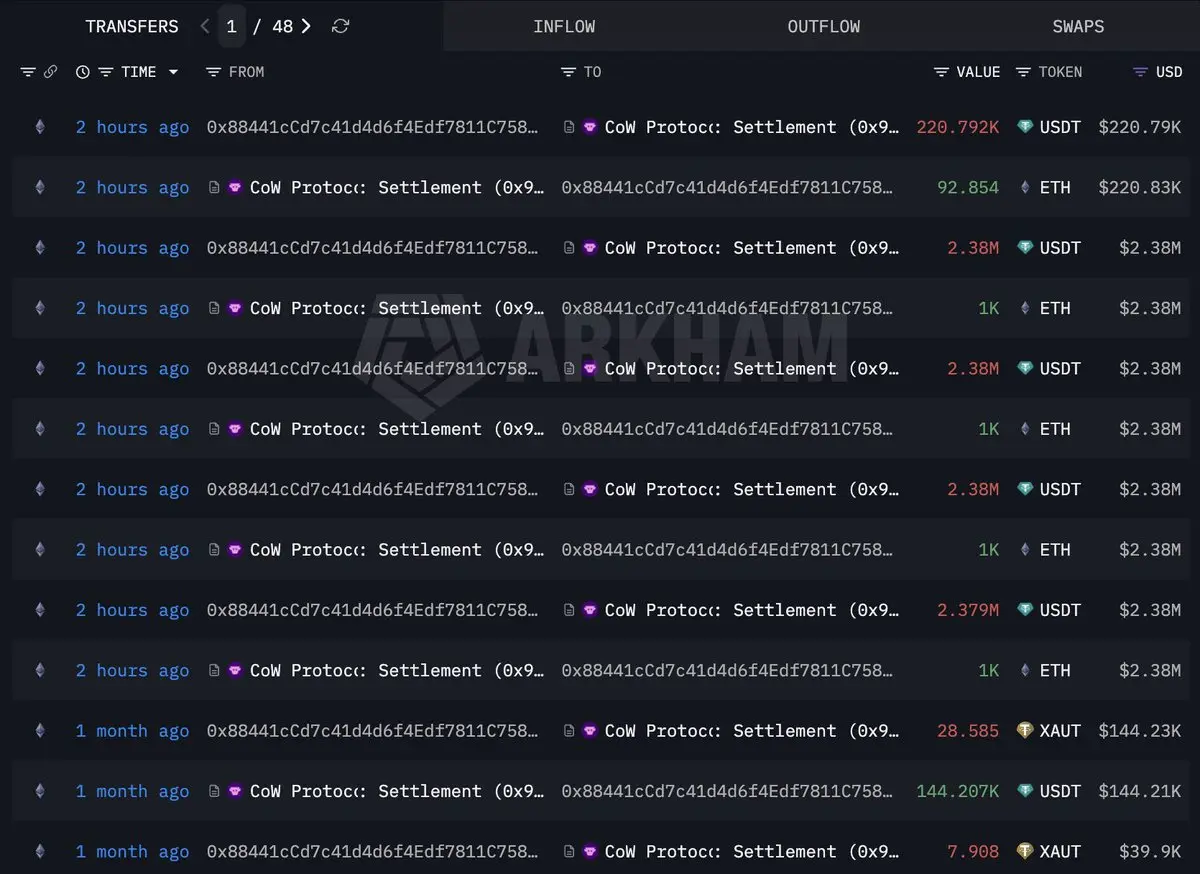Select the USD amount $220.83K
This screenshot has height=874, width=1200.
tap(1139, 187)
